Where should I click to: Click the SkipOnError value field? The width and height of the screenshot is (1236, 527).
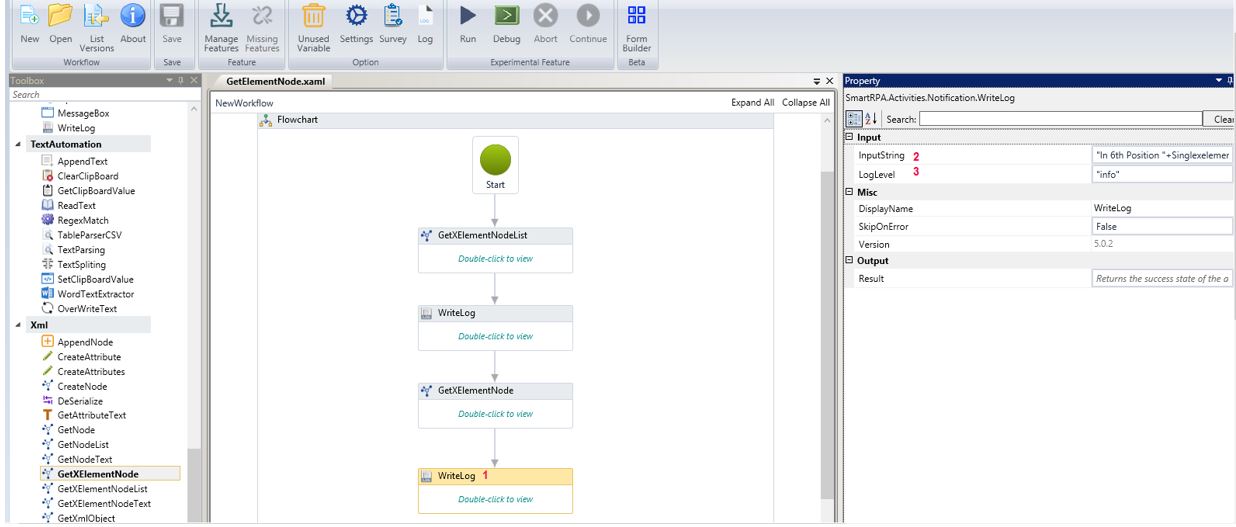[1160, 227]
